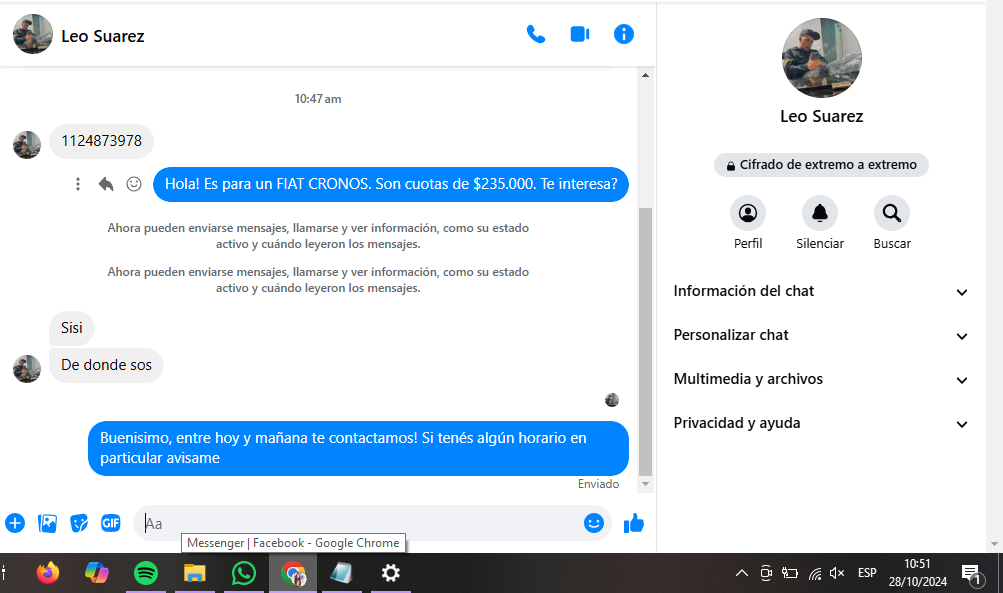Open the battery status tray icon
The height and width of the screenshot is (593, 1003).
point(790,573)
